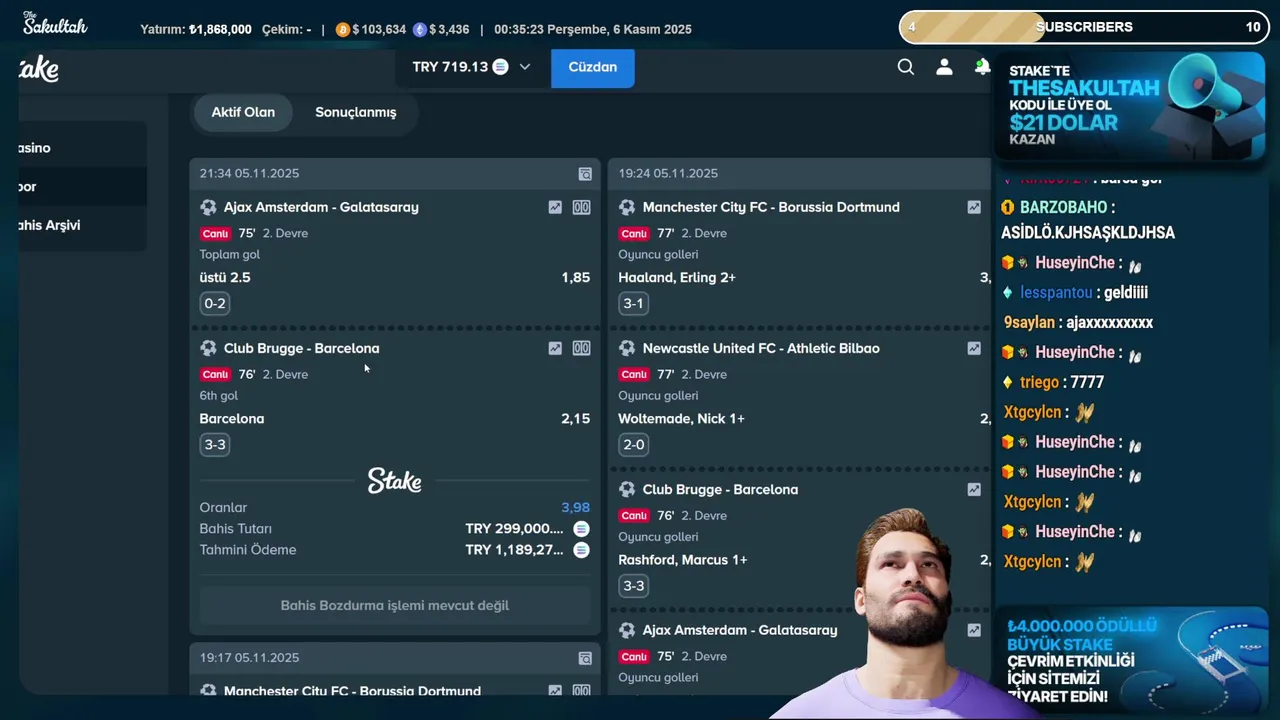
Task: Click the 1,85 odds for üstü 2.5
Action: 576,277
